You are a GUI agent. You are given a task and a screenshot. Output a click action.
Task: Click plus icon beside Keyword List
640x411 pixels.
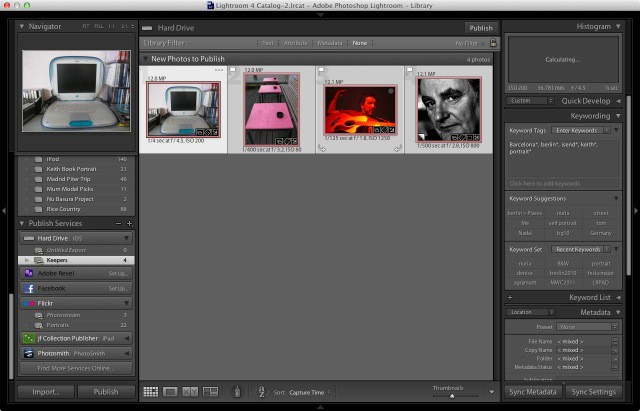coord(510,297)
